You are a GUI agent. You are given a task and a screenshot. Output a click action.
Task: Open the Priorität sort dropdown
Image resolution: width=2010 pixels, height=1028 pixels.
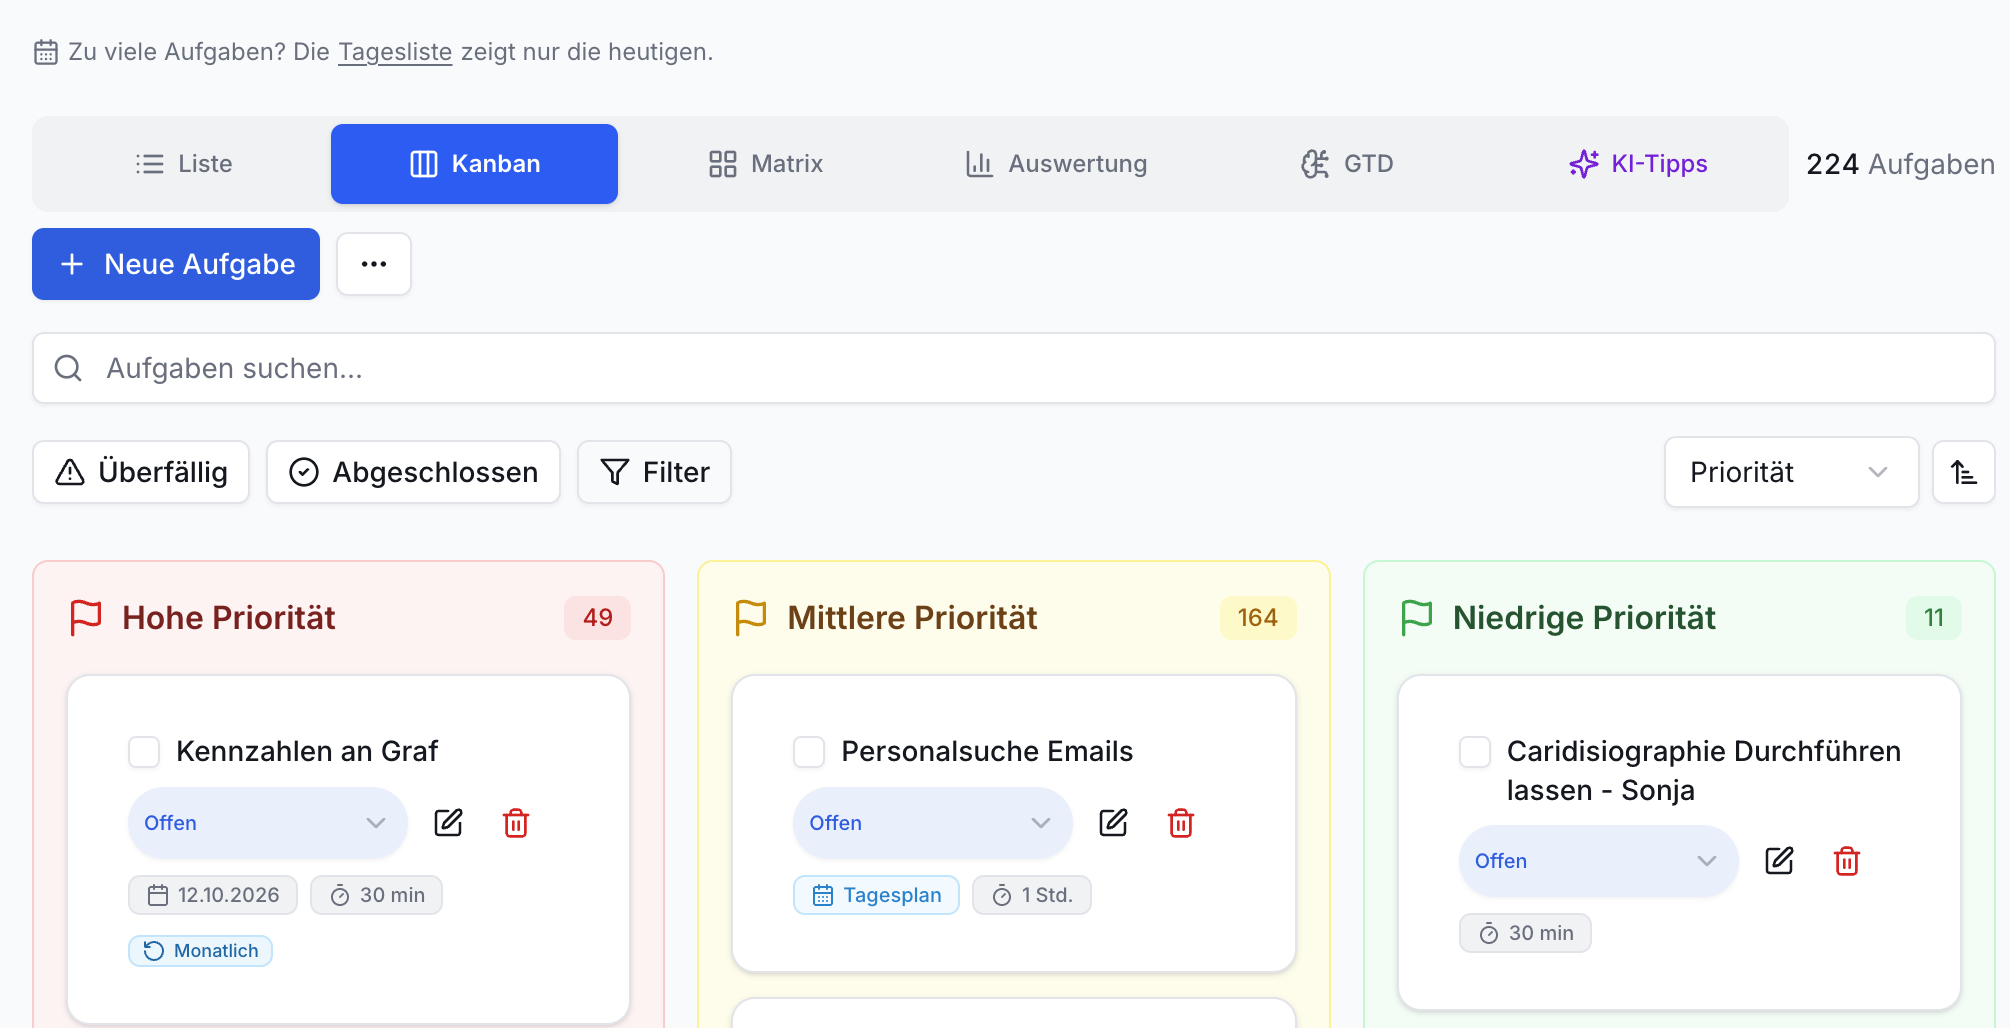click(x=1791, y=472)
